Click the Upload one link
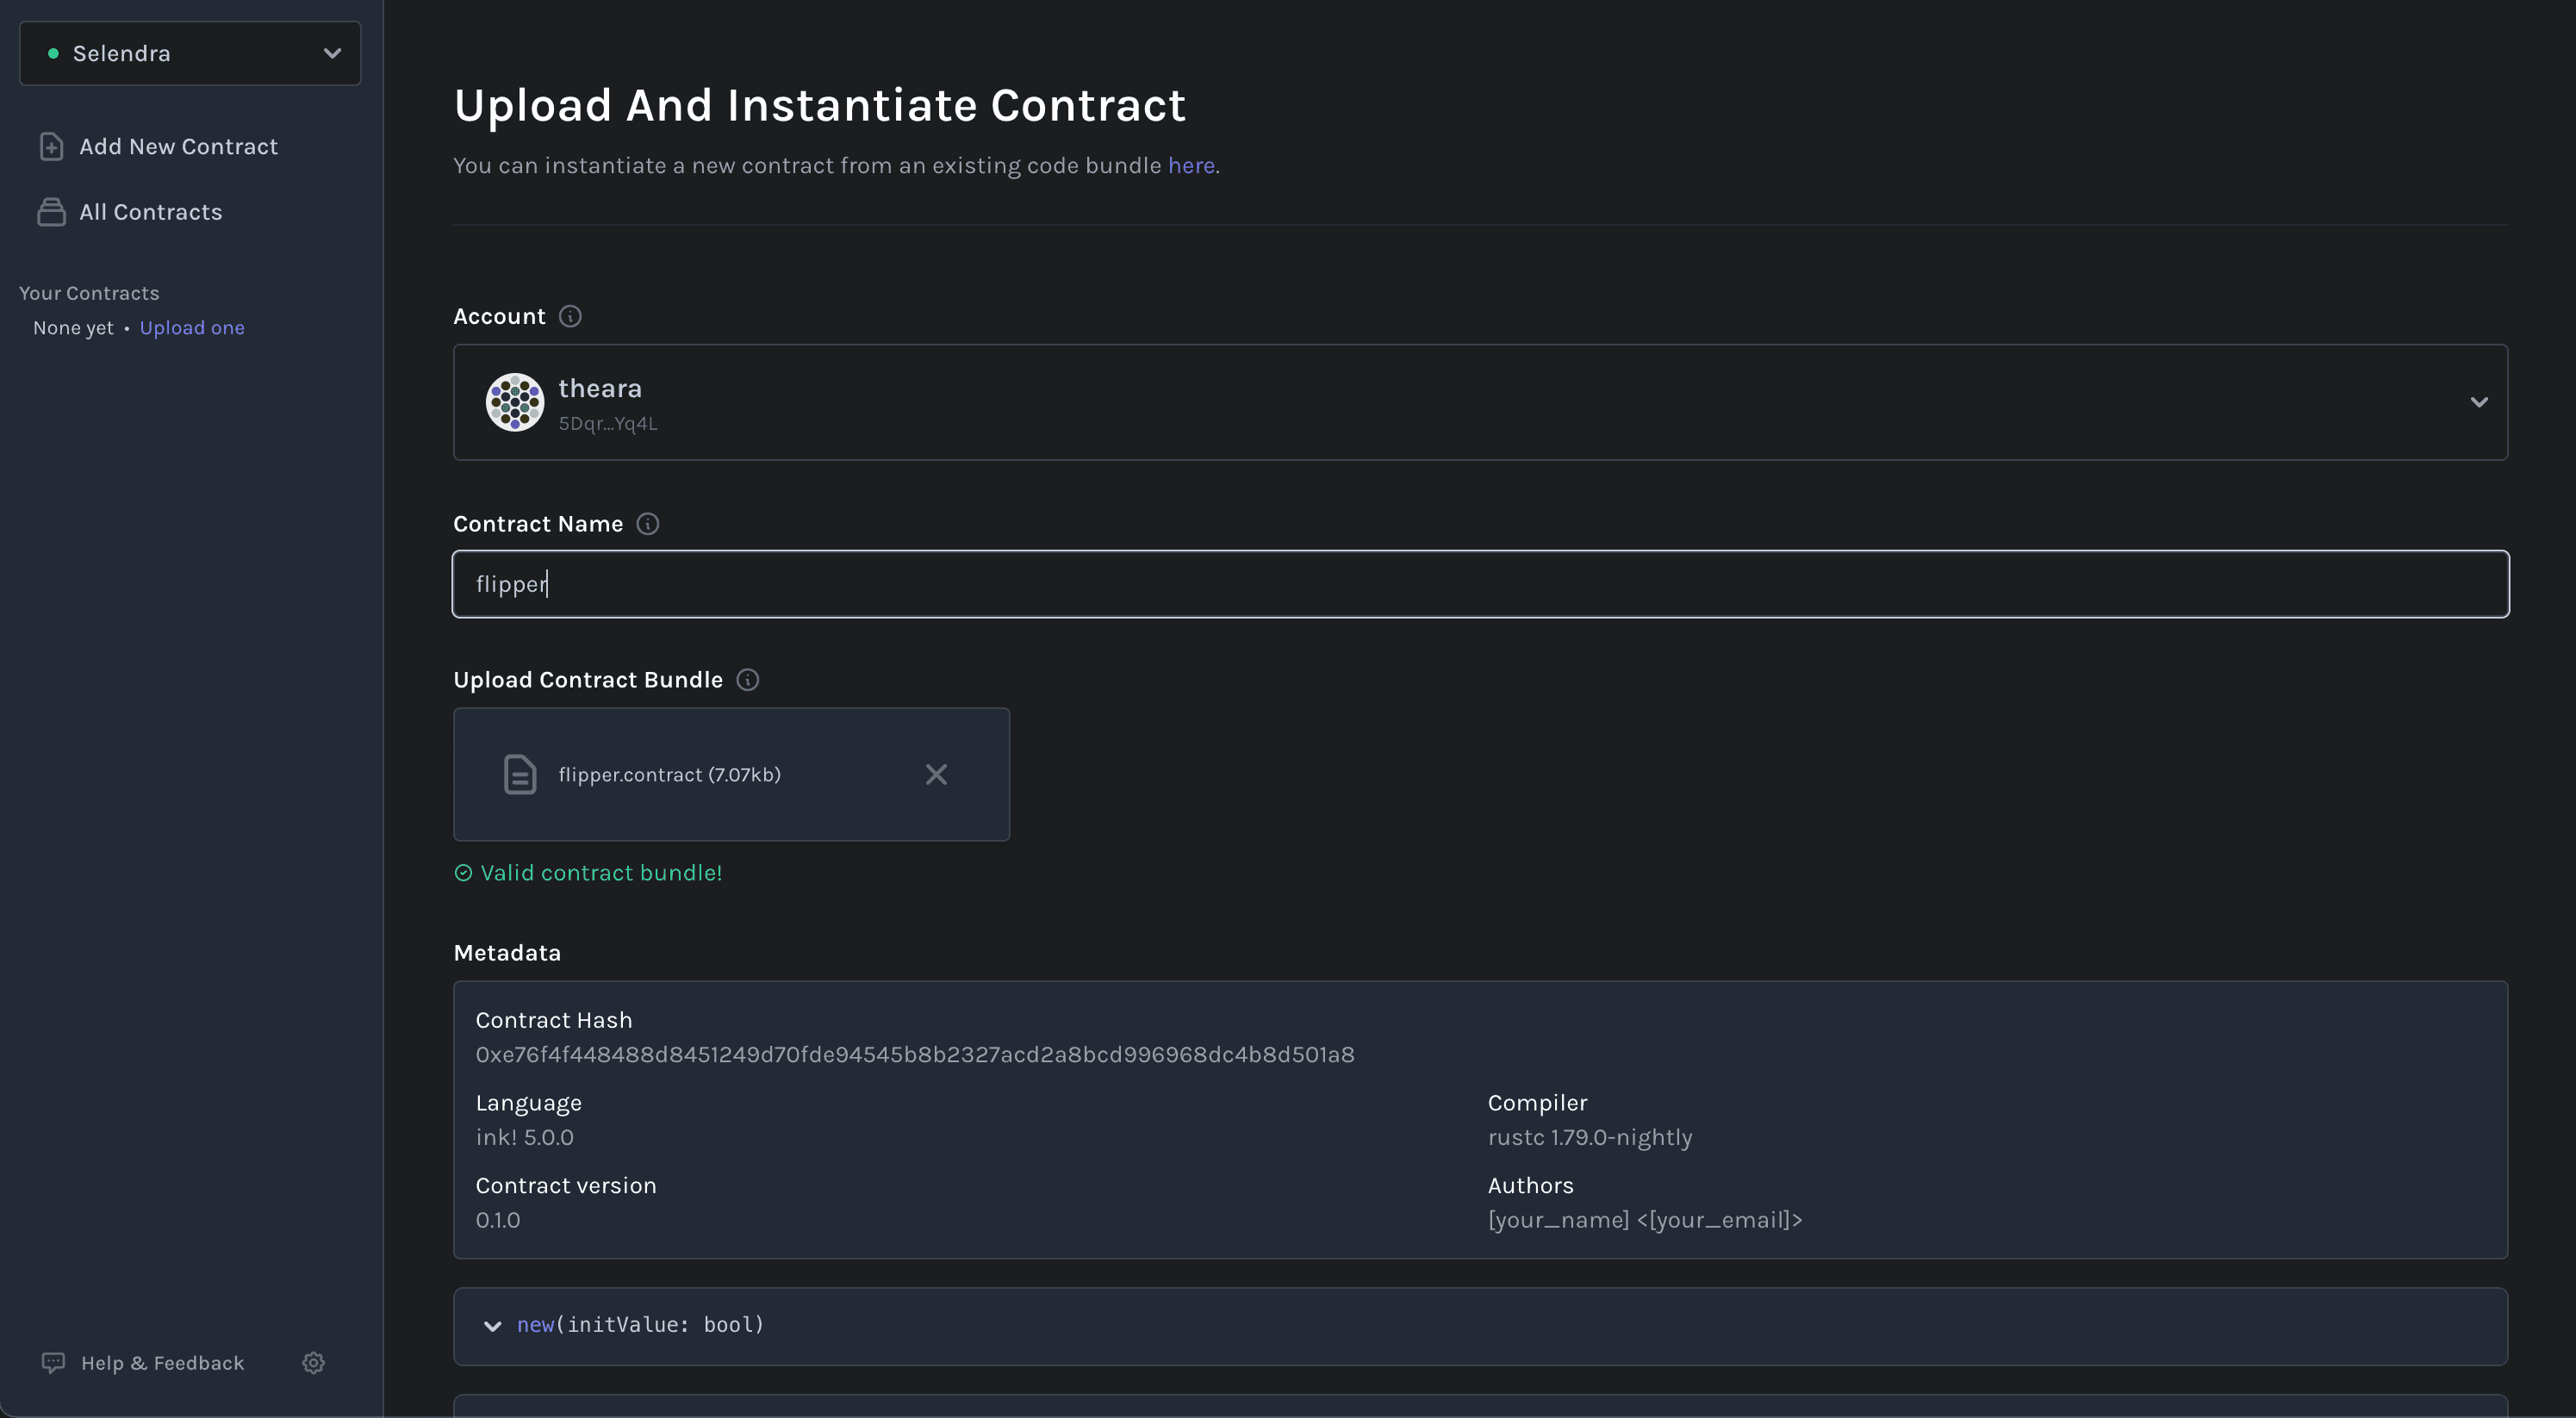The width and height of the screenshot is (2576, 1418). tap(191, 327)
